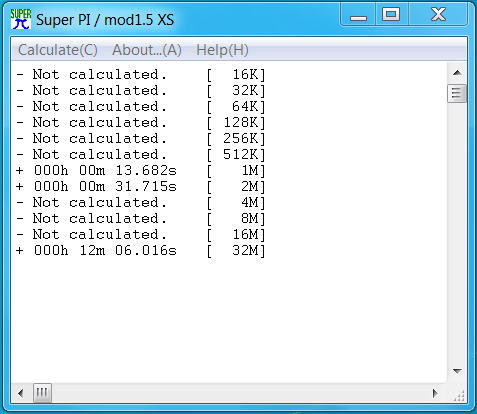Screen dimensions: 477x414
Task: Click the vertical scrollbar thumb
Action: 457,93
